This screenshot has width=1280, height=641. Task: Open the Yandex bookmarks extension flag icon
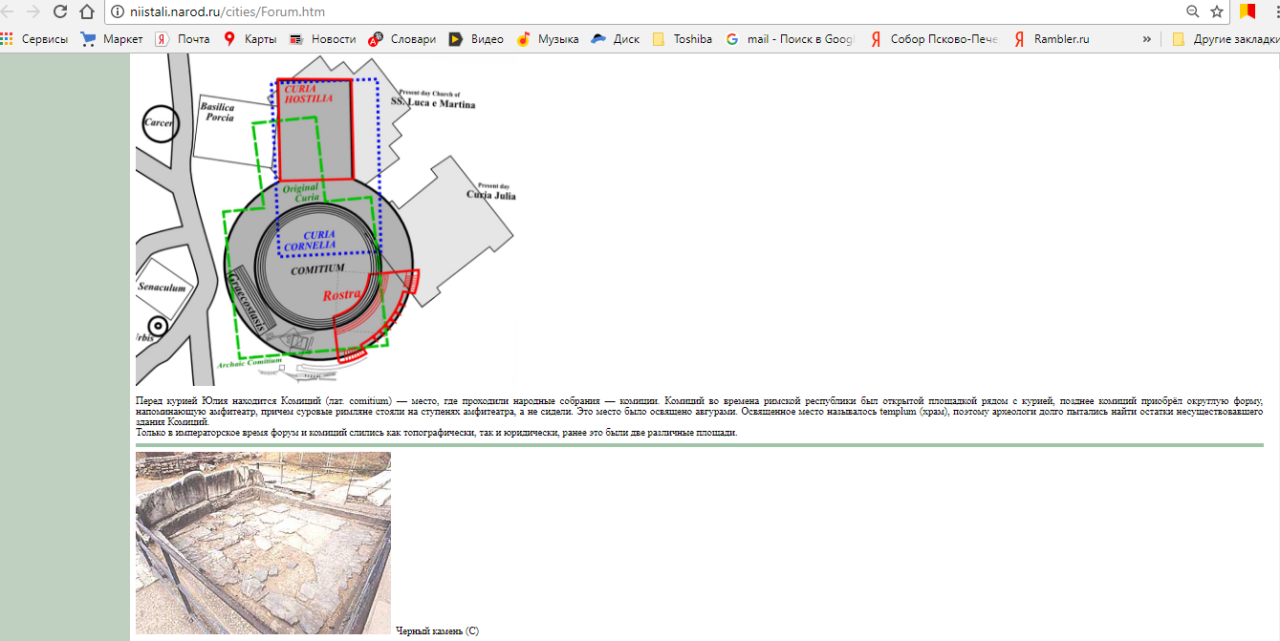click(x=1248, y=12)
